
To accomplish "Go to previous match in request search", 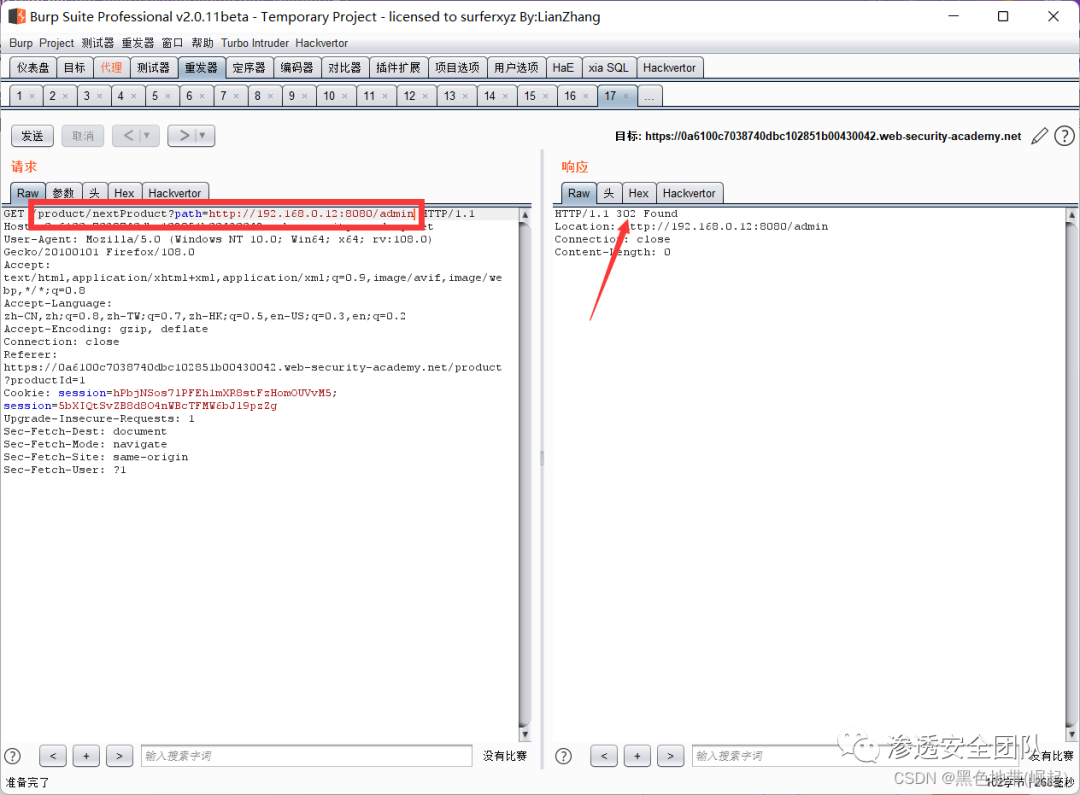I will coord(53,756).
